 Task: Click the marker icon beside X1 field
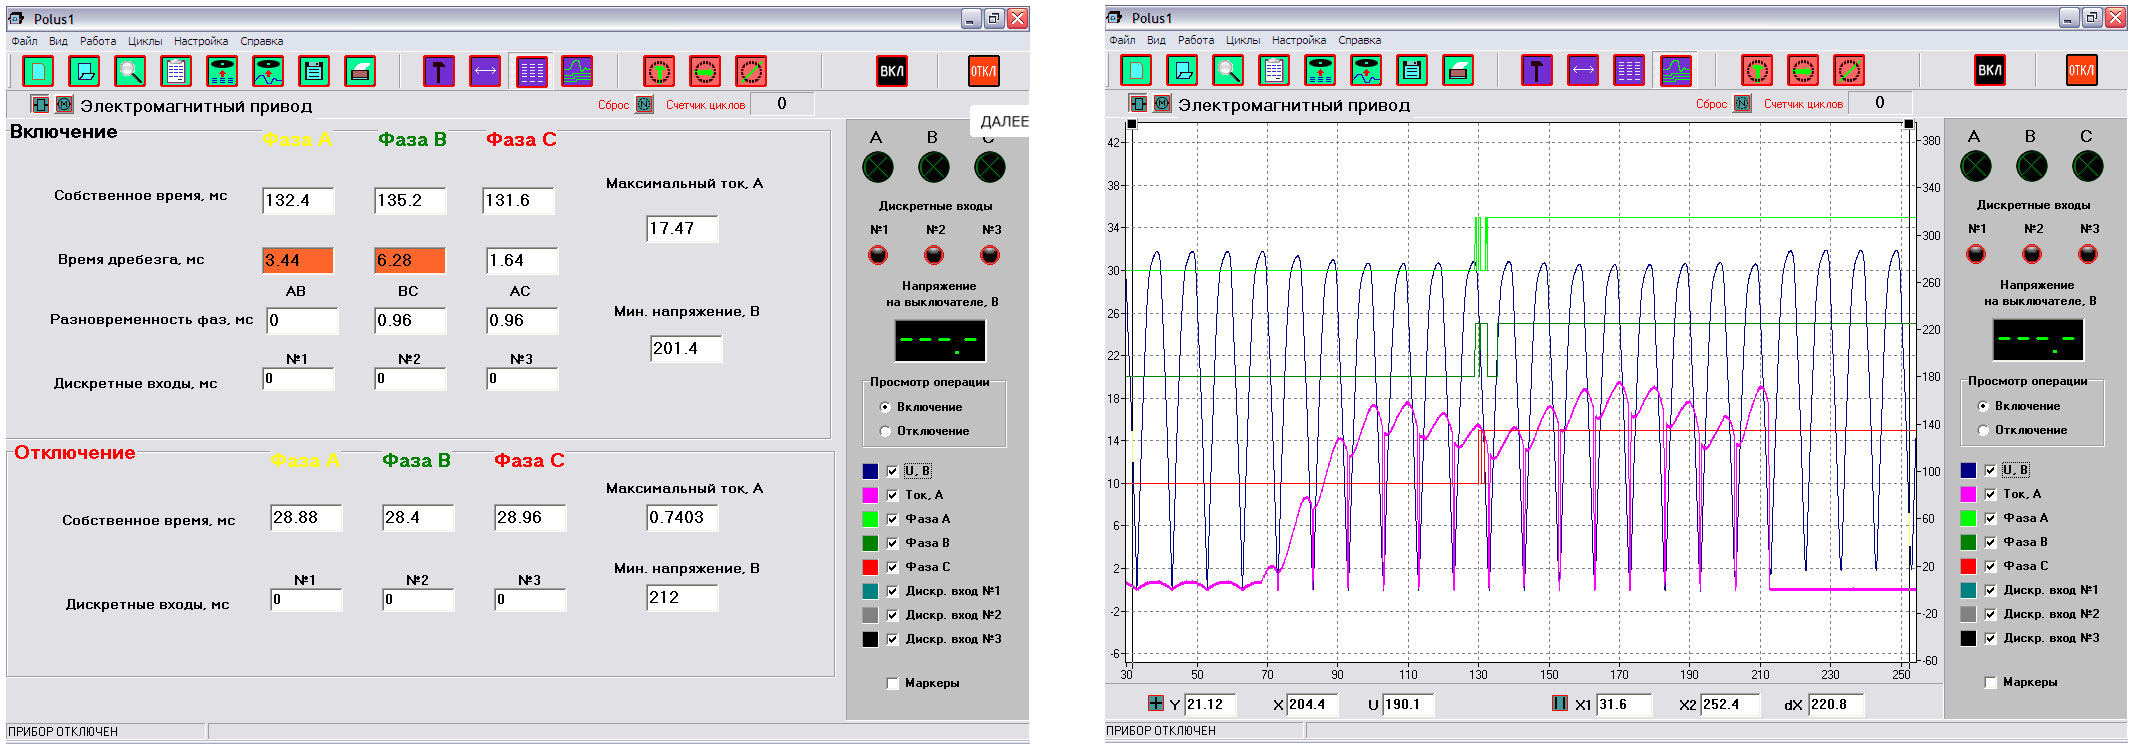click(x=1560, y=703)
